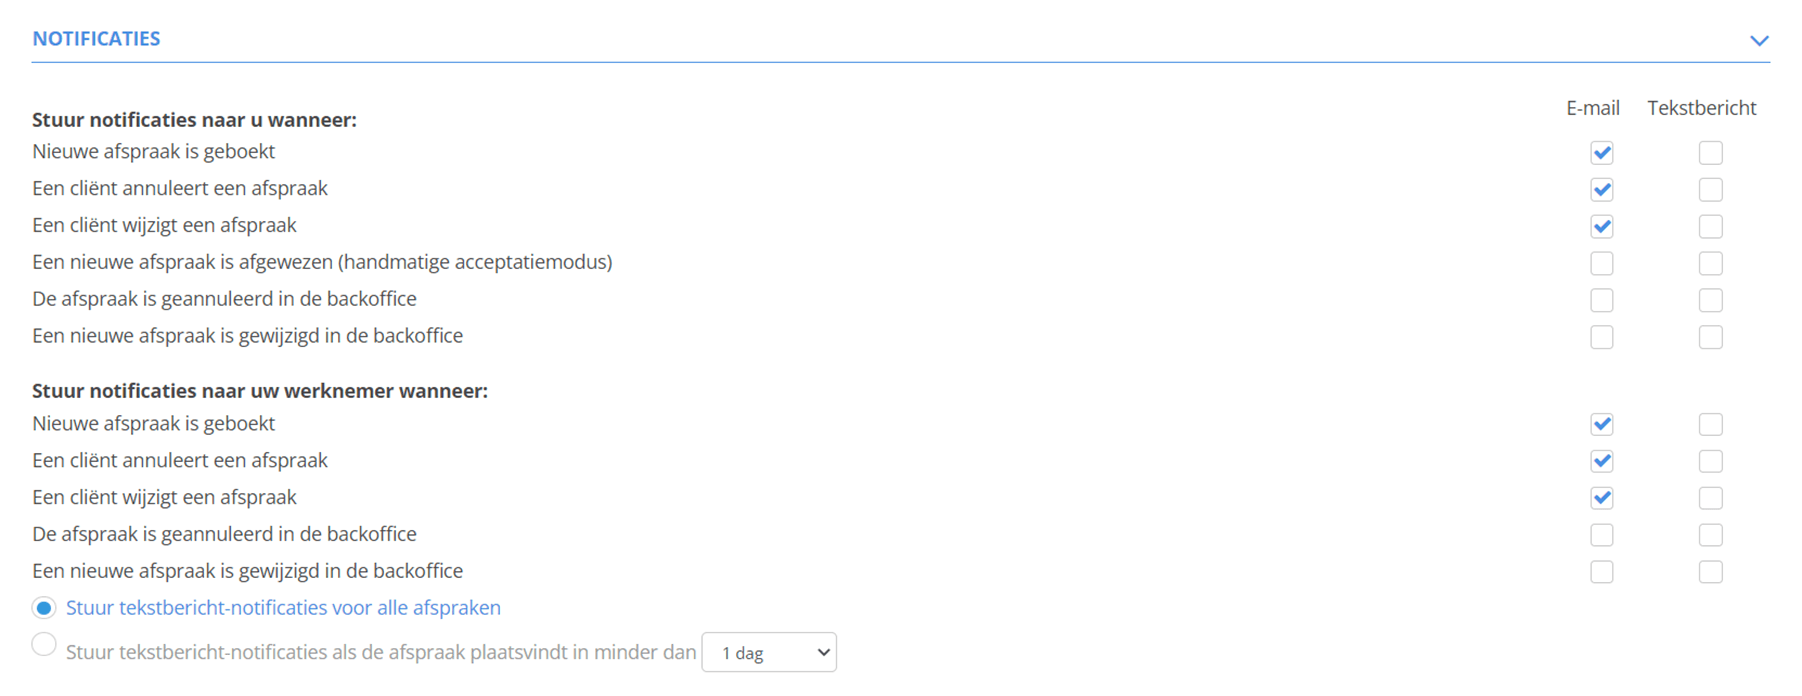Uncheck werknemer E-mail for 'Nieuwe afspraak is geboekt'
The width and height of the screenshot is (1802, 696).
(1602, 425)
